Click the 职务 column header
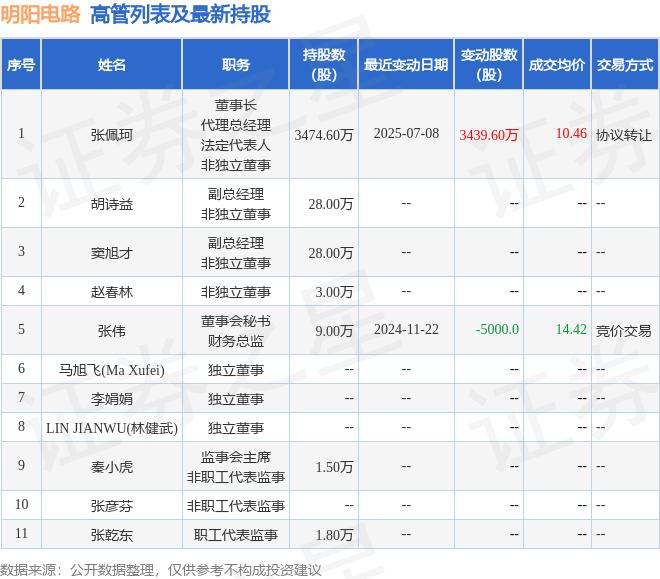 [236, 65]
